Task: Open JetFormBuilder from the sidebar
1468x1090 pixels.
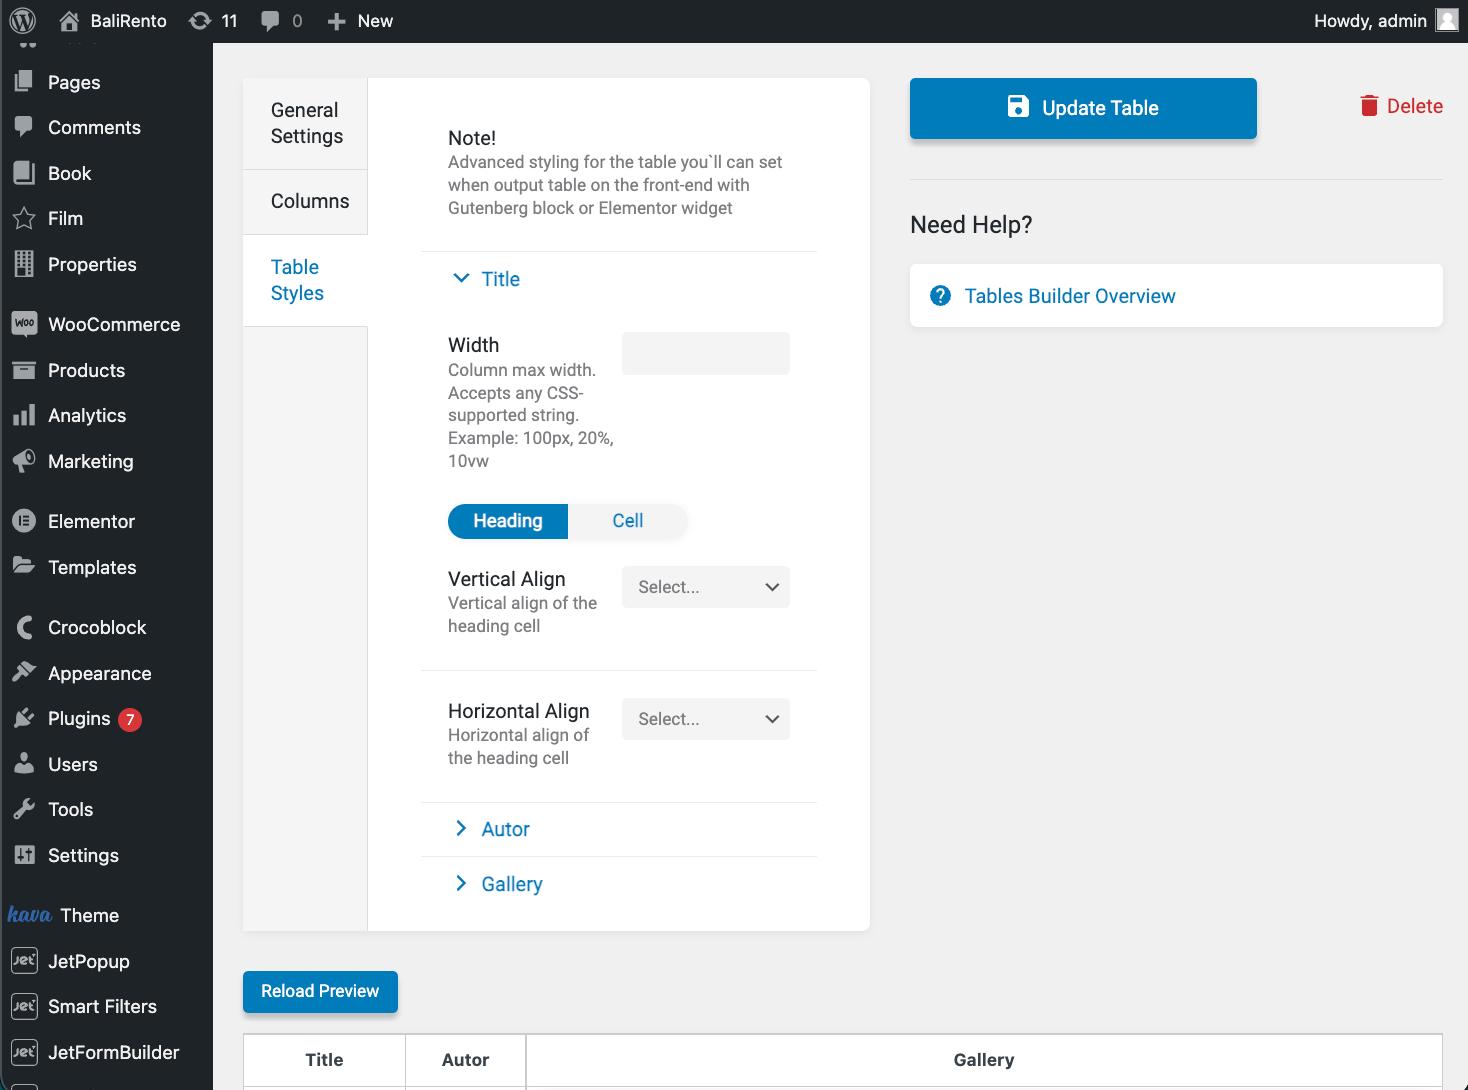Action: coord(113,1052)
